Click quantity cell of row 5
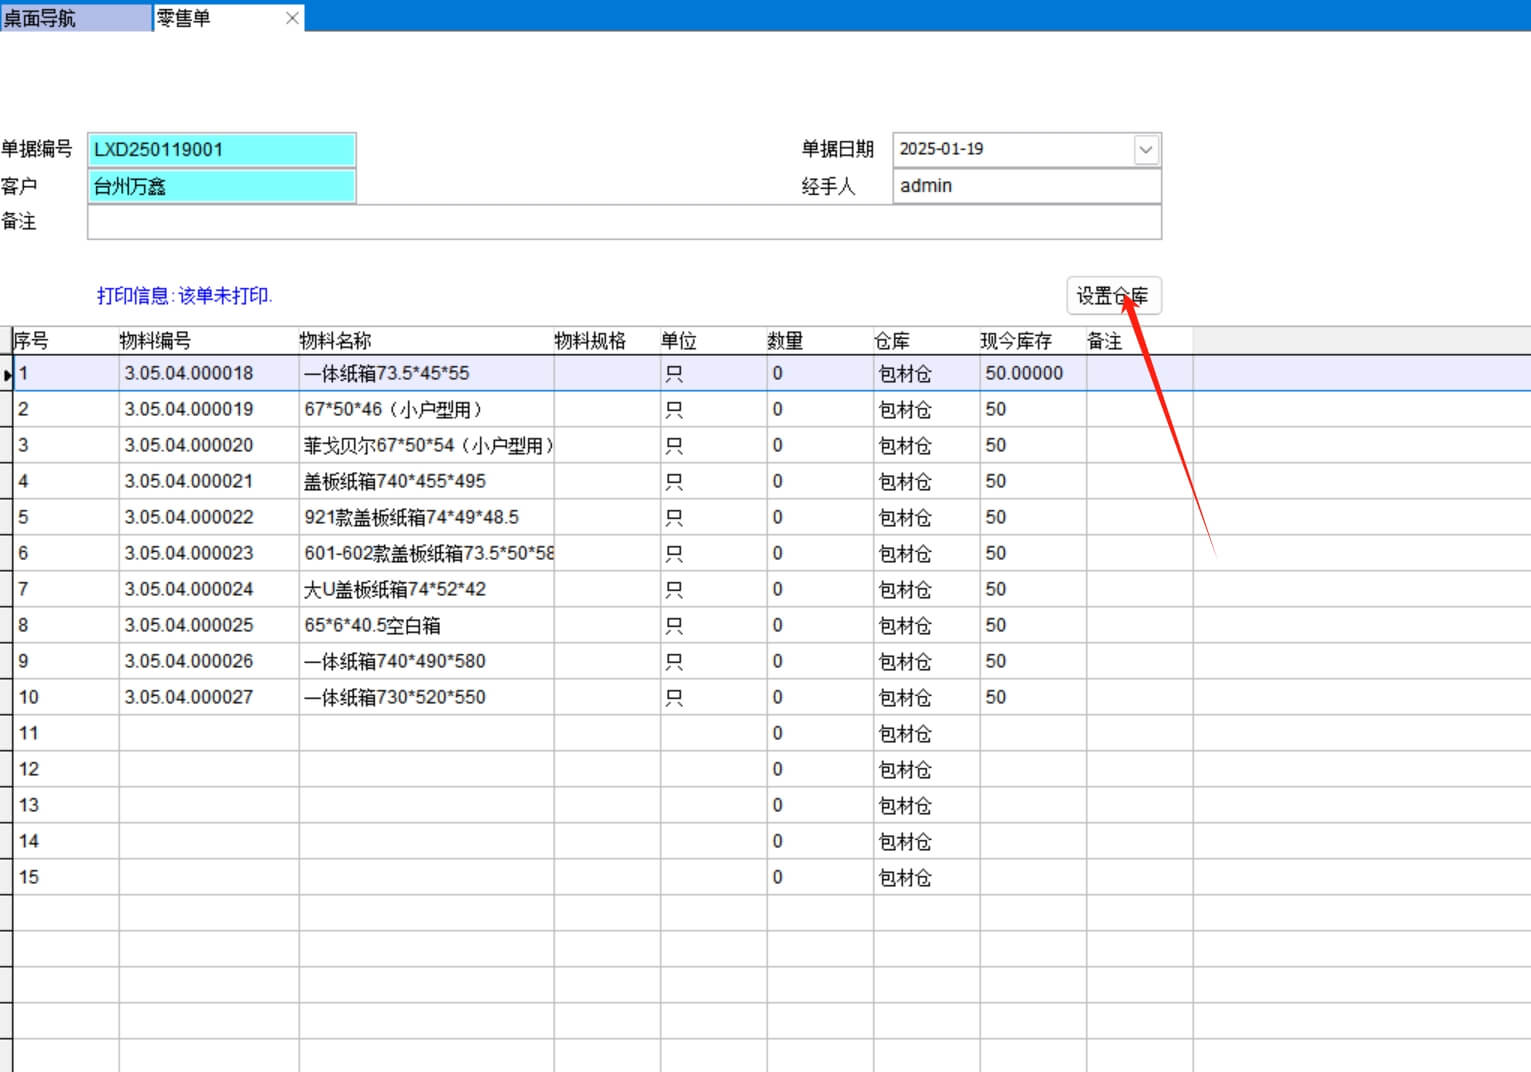Viewport: 1531px width, 1072px height. 818,517
